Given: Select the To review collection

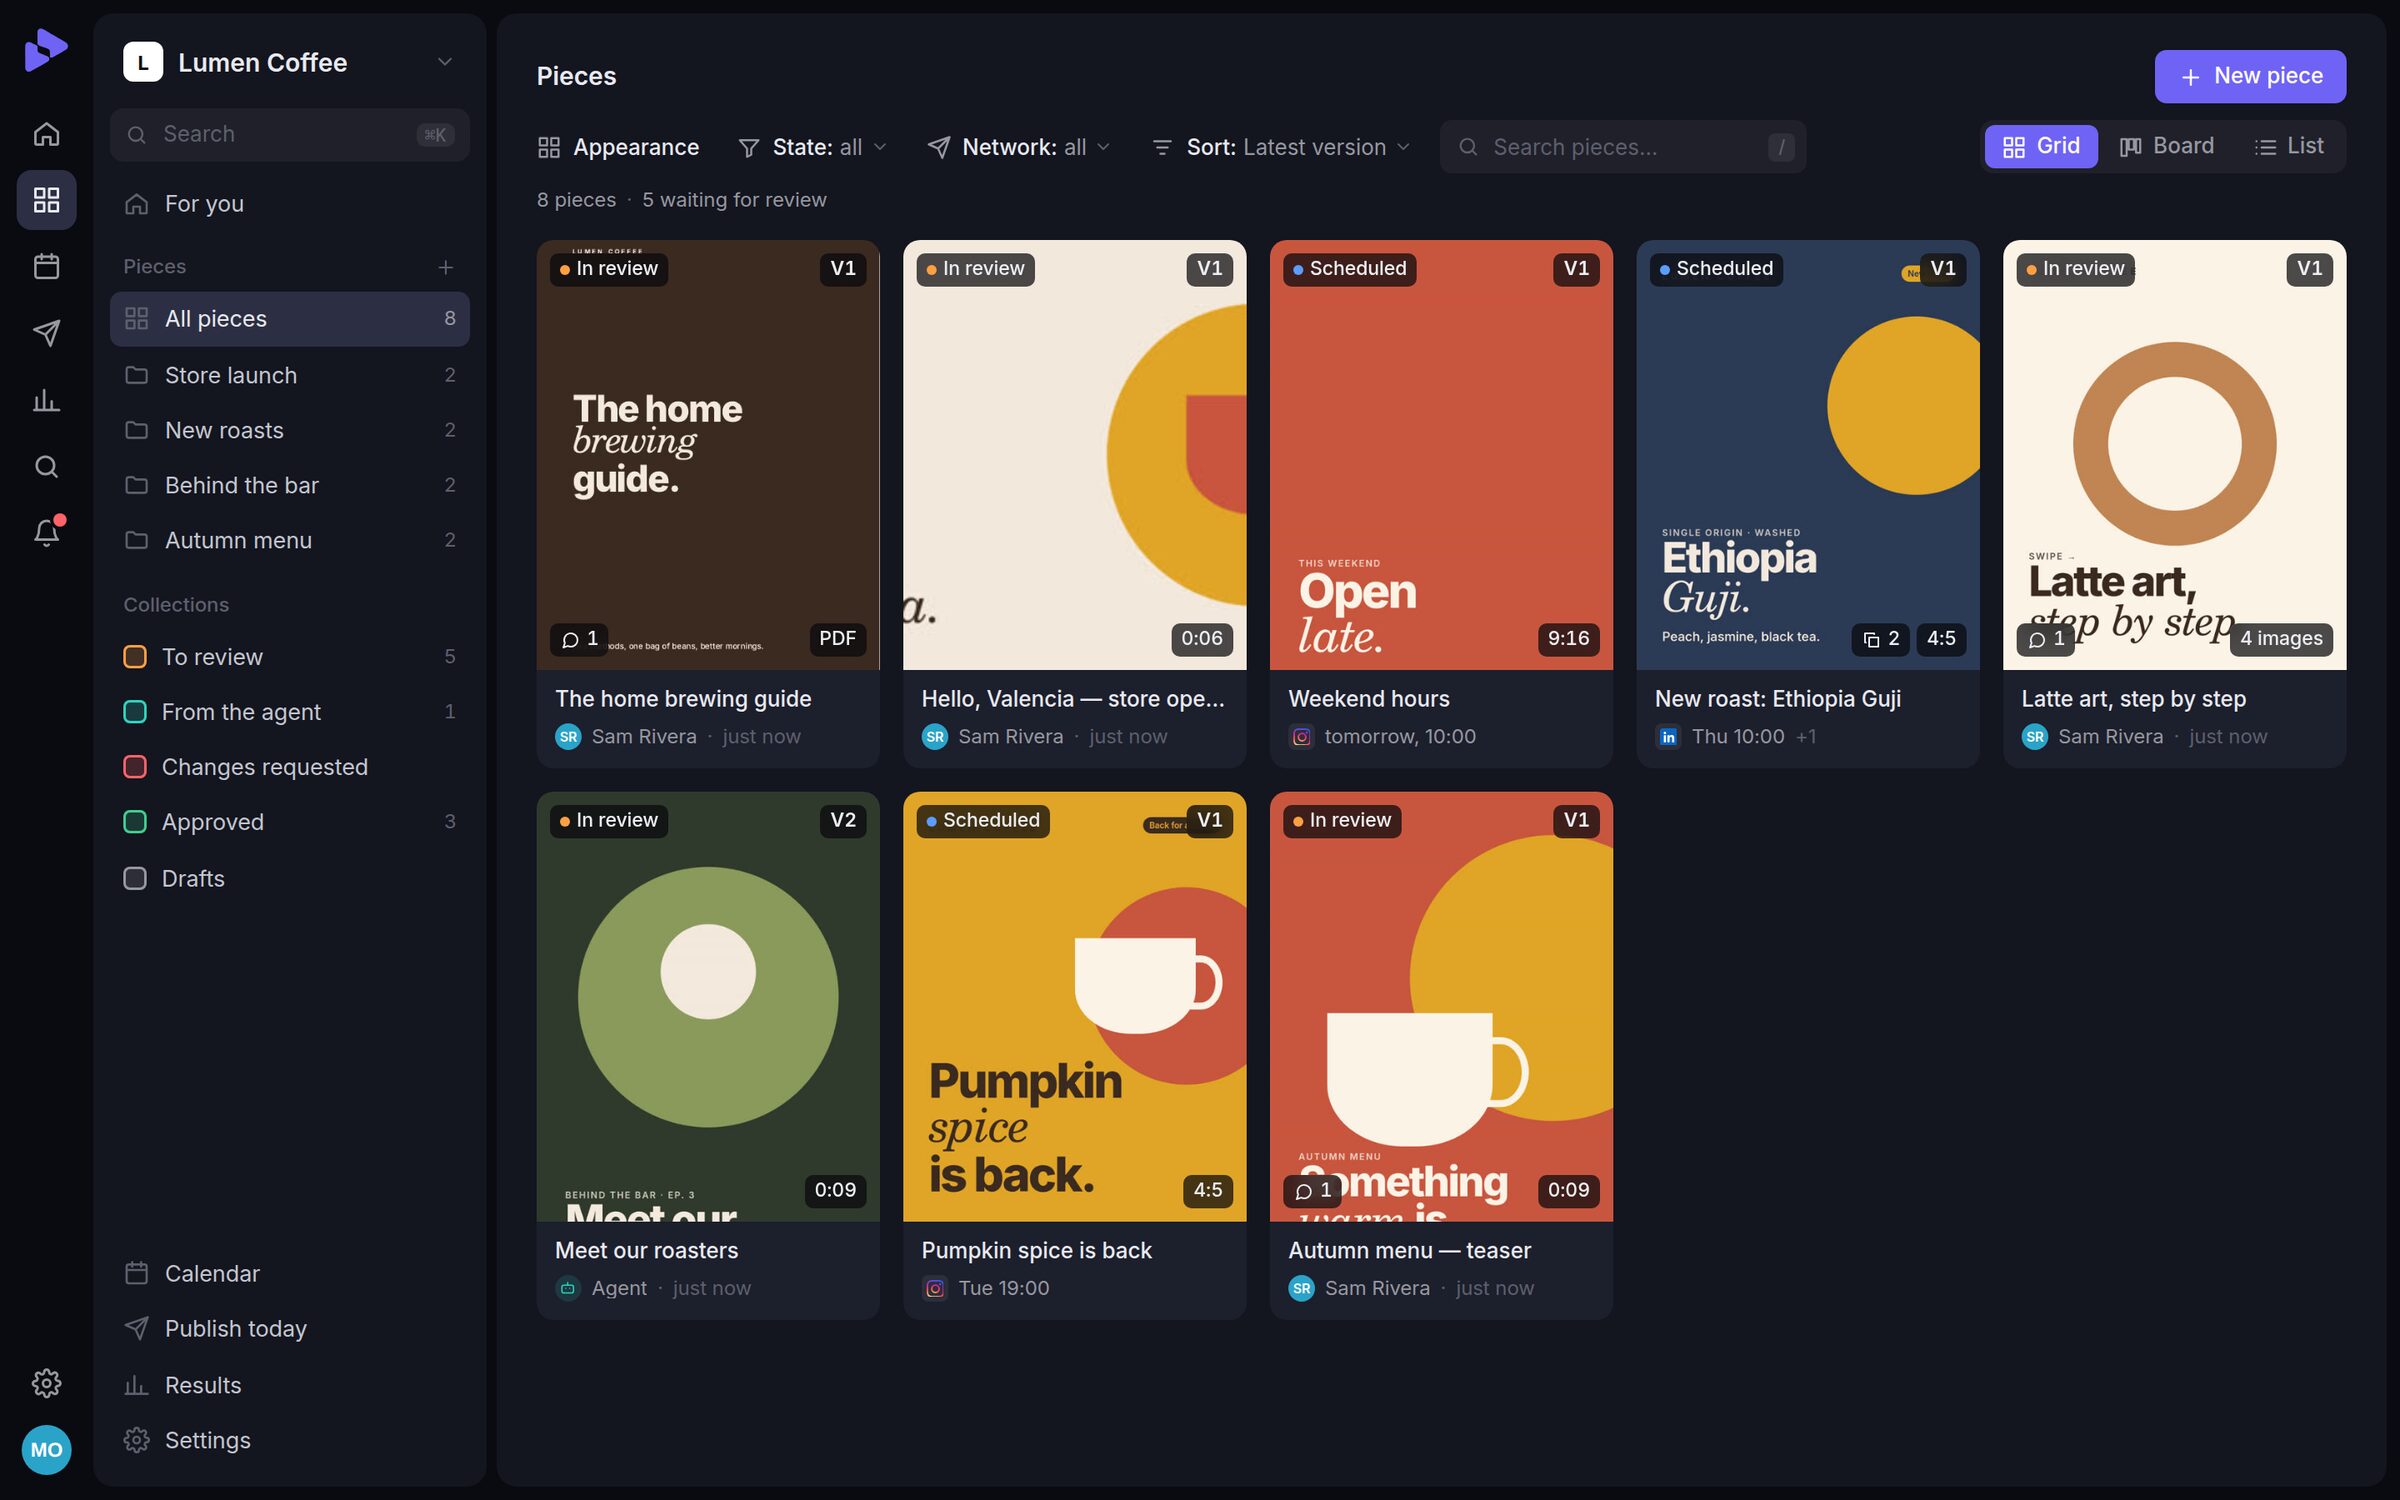Looking at the screenshot, I should pos(289,657).
